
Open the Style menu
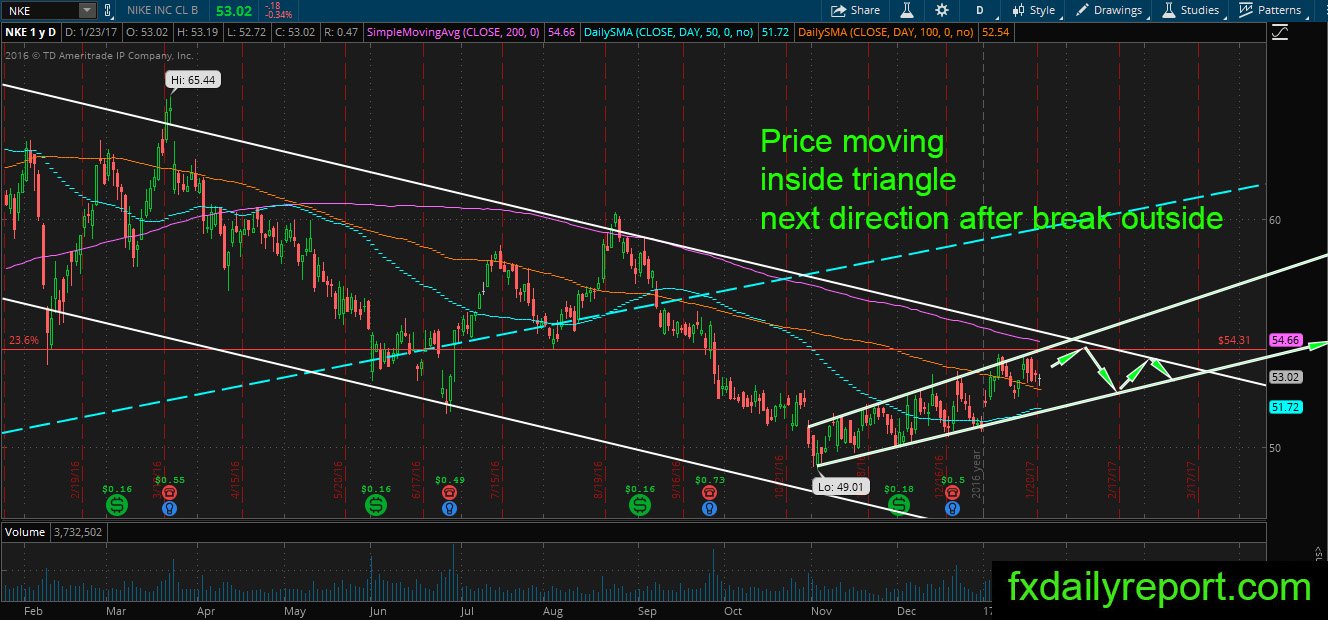coord(1033,10)
